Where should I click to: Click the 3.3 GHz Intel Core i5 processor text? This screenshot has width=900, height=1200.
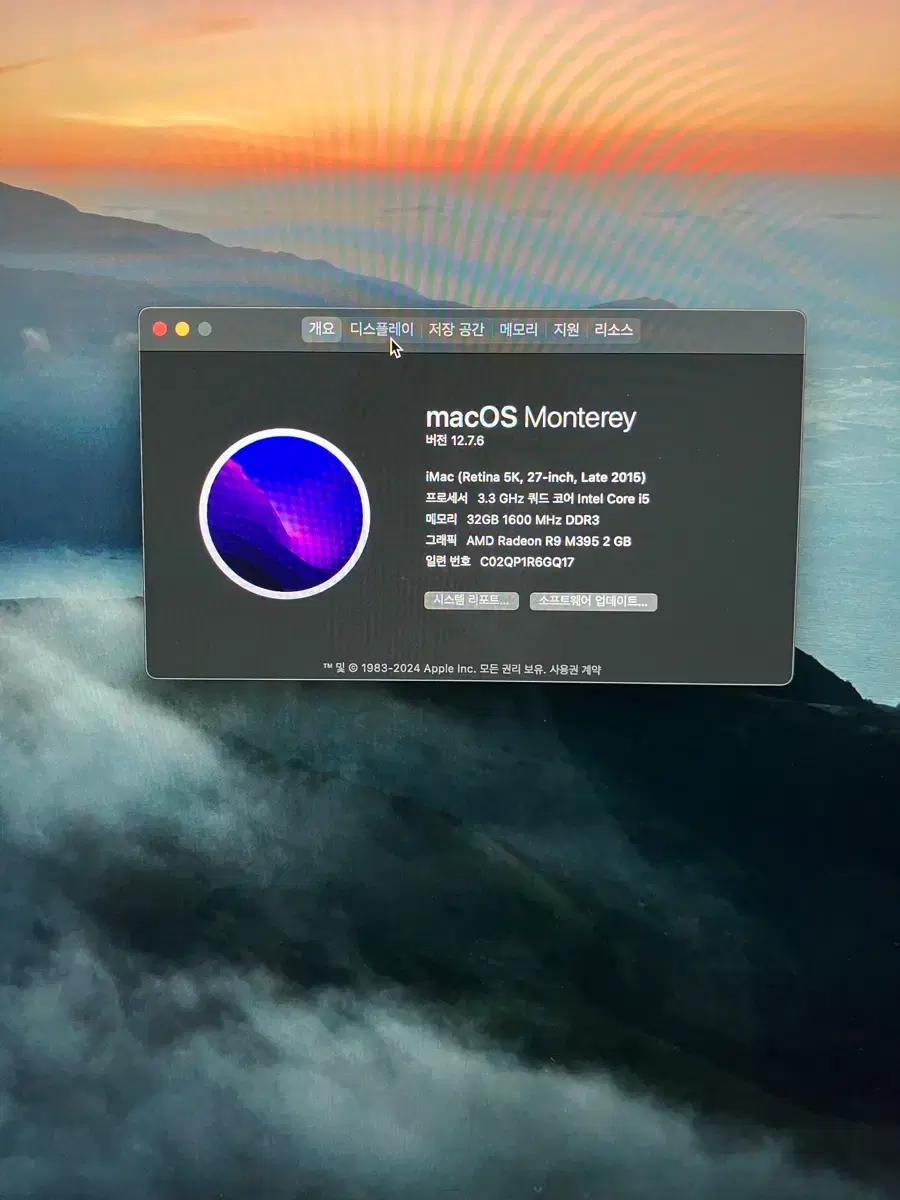click(x=563, y=498)
